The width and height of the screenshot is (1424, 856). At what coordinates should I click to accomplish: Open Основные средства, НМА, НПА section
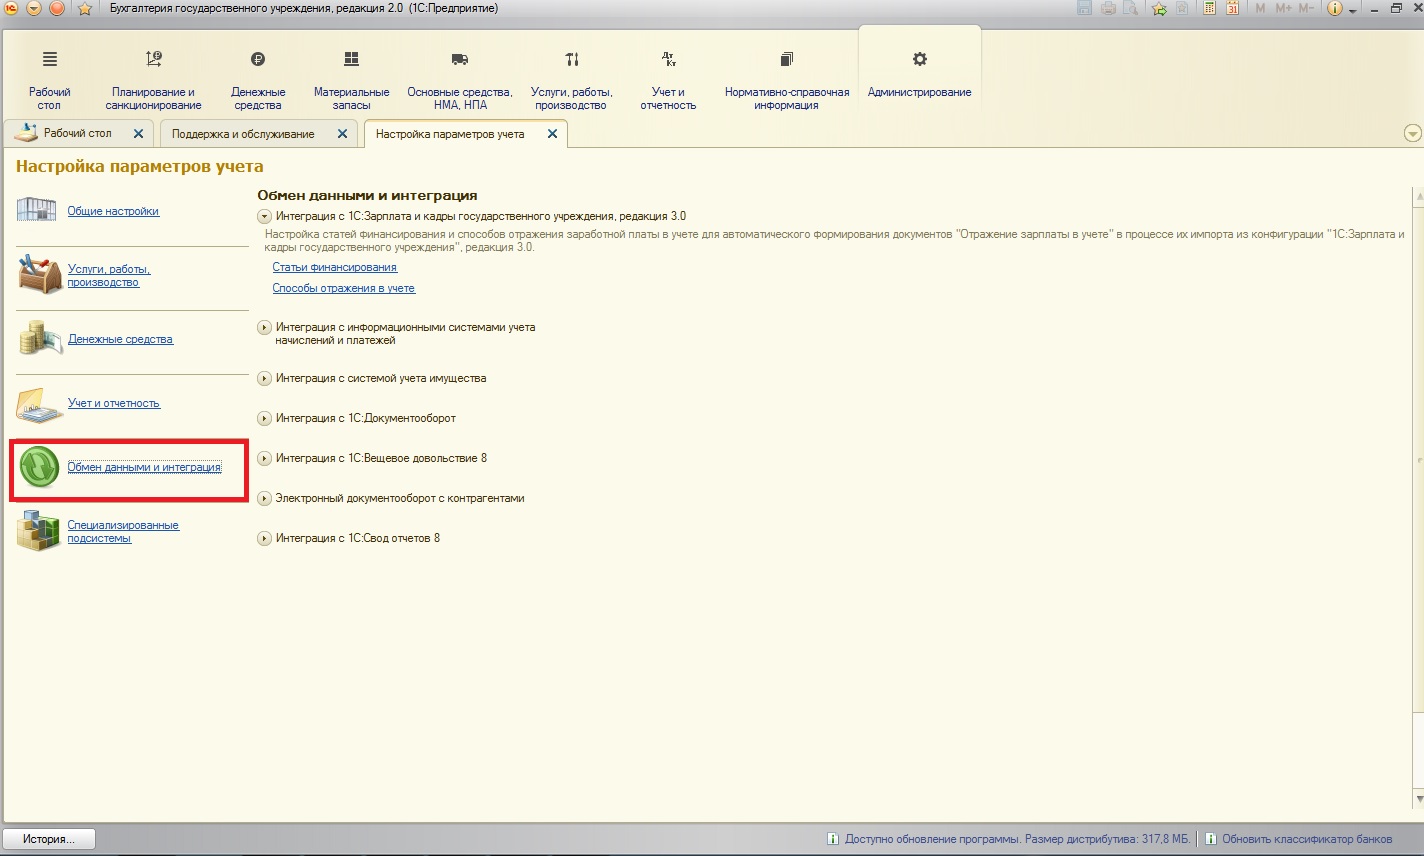coord(460,80)
